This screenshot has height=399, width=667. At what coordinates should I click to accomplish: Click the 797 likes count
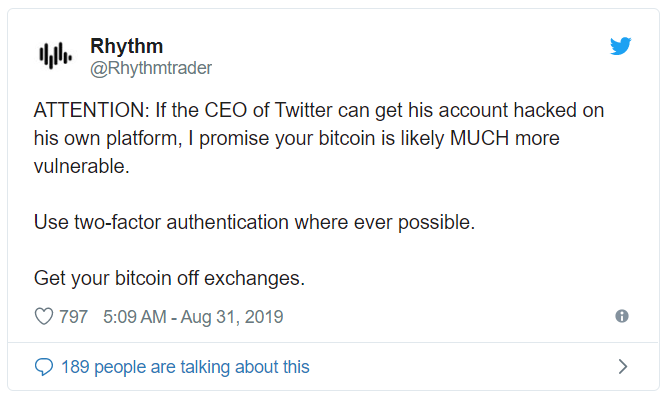pyautogui.click(x=73, y=317)
